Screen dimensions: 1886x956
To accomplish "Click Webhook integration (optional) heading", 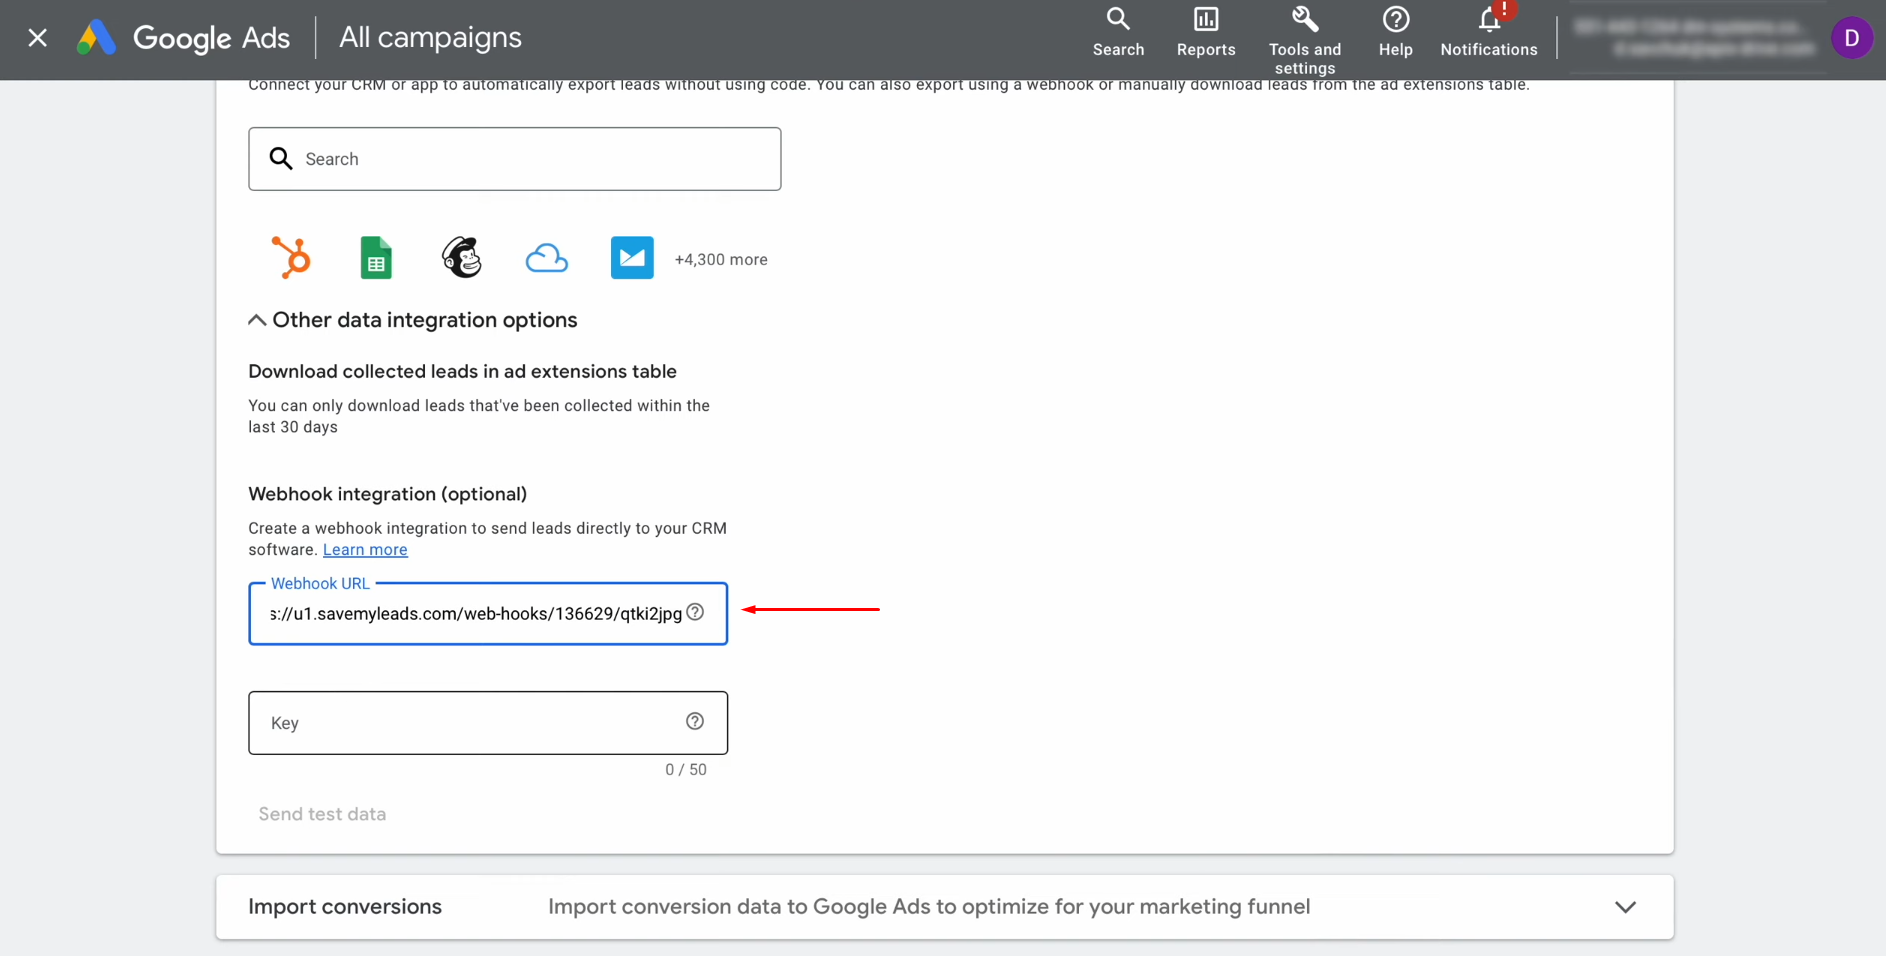I will [388, 494].
